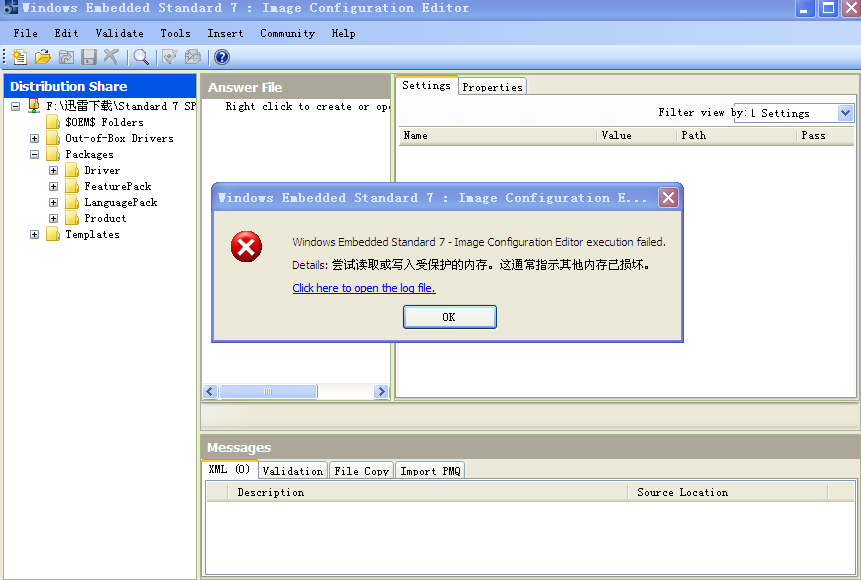
Task: Expand the LanguagePack folder
Action: pyautogui.click(x=53, y=203)
